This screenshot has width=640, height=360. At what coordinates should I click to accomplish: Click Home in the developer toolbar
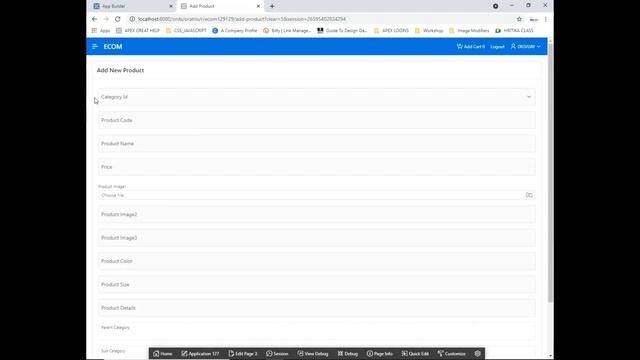[x=162, y=353]
